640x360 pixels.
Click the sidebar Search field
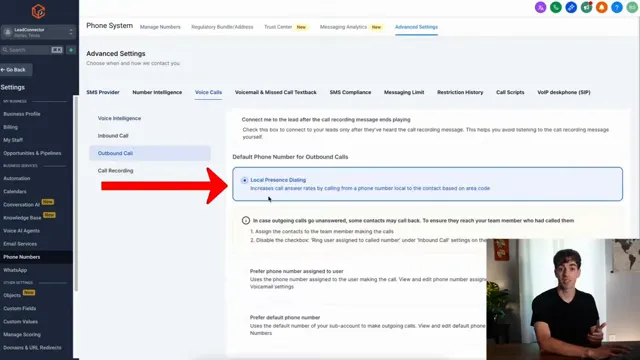32,50
